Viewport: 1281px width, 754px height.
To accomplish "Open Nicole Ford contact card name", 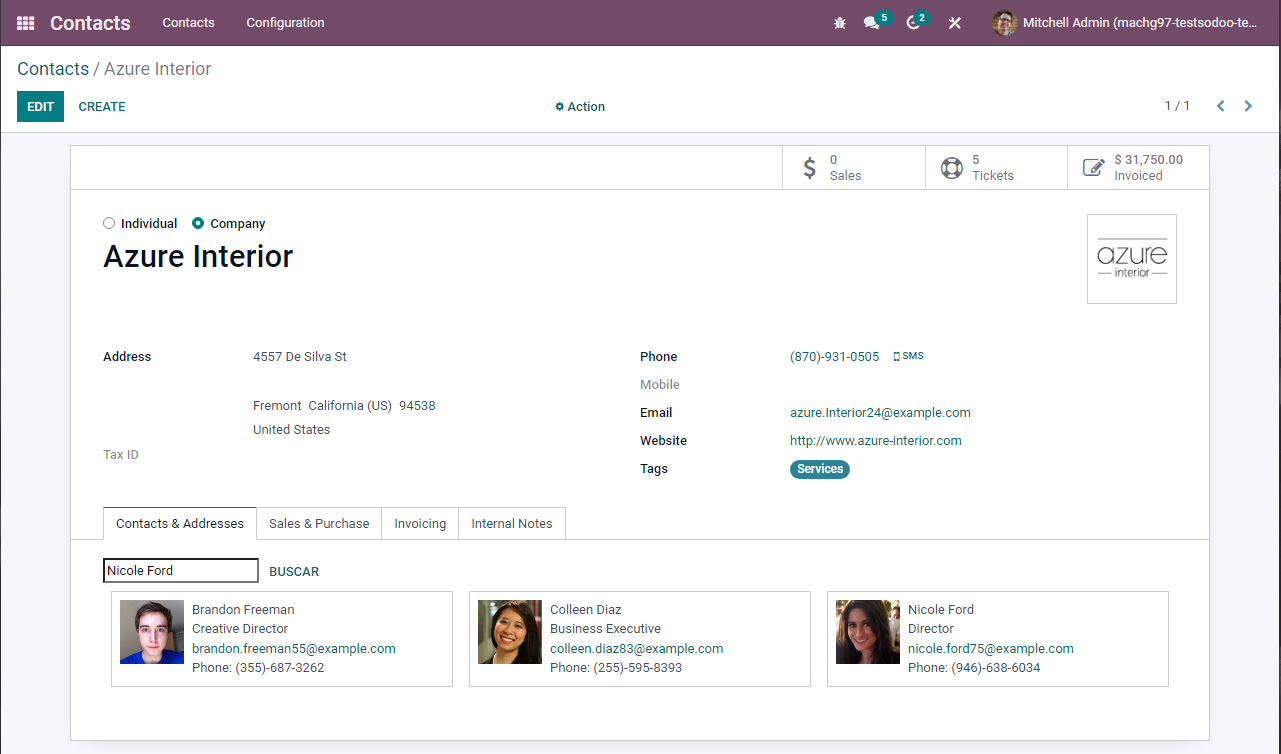I will tap(941, 610).
